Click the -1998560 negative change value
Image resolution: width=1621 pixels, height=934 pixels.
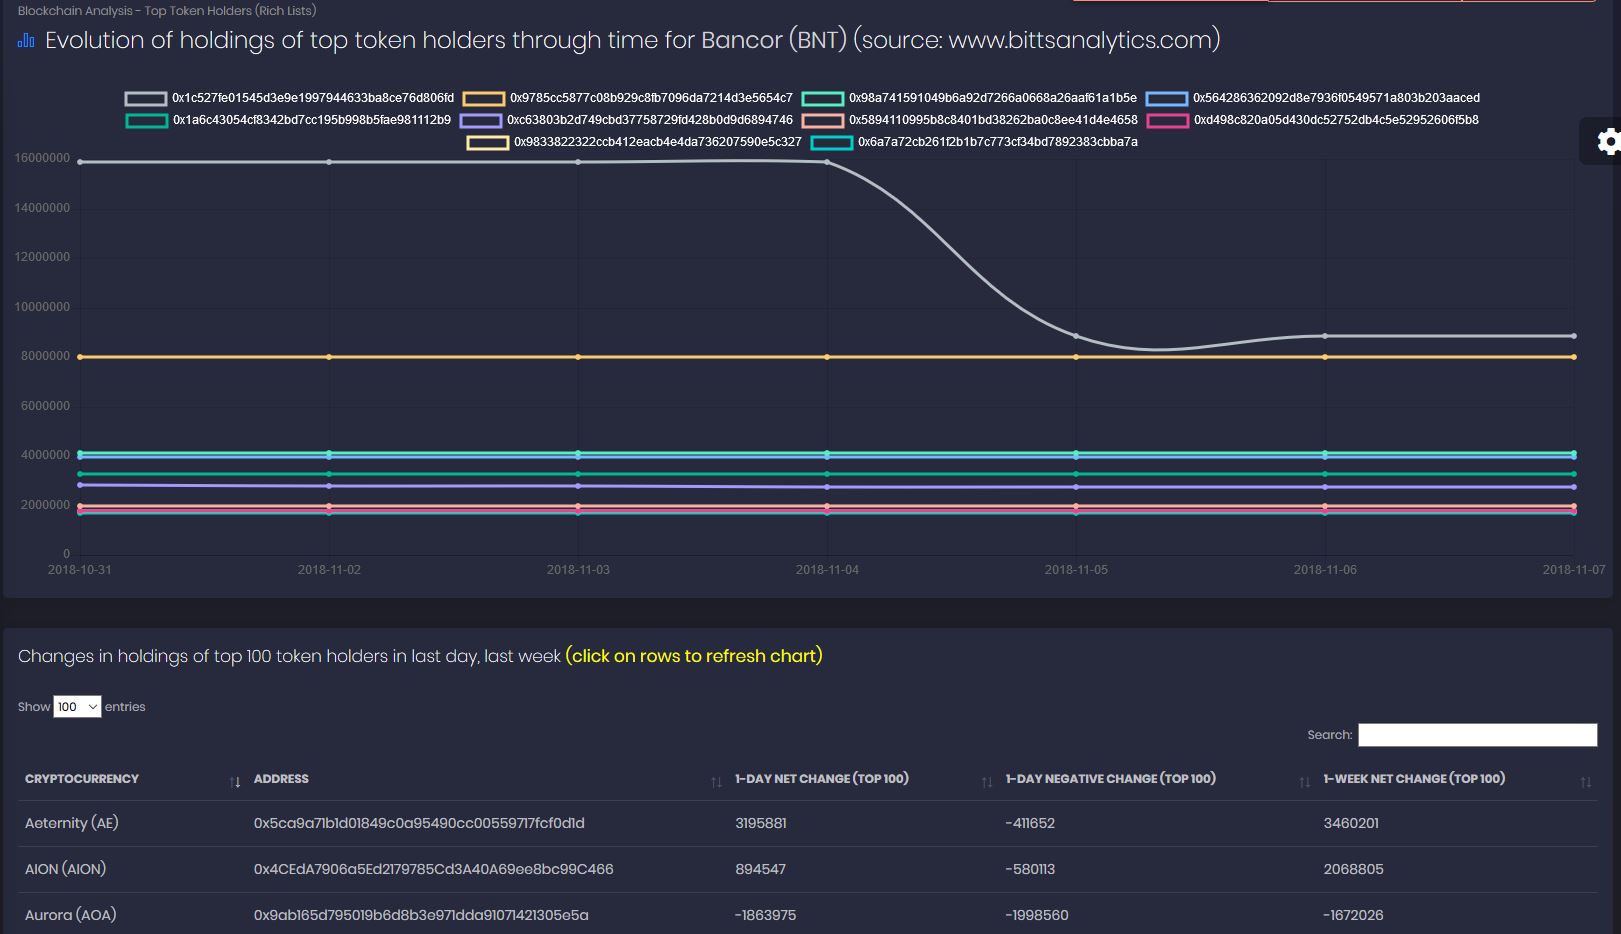(1037, 915)
